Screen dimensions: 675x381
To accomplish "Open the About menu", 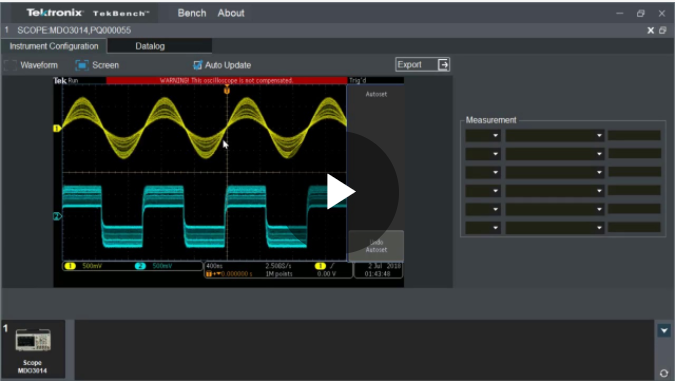I will (231, 13).
